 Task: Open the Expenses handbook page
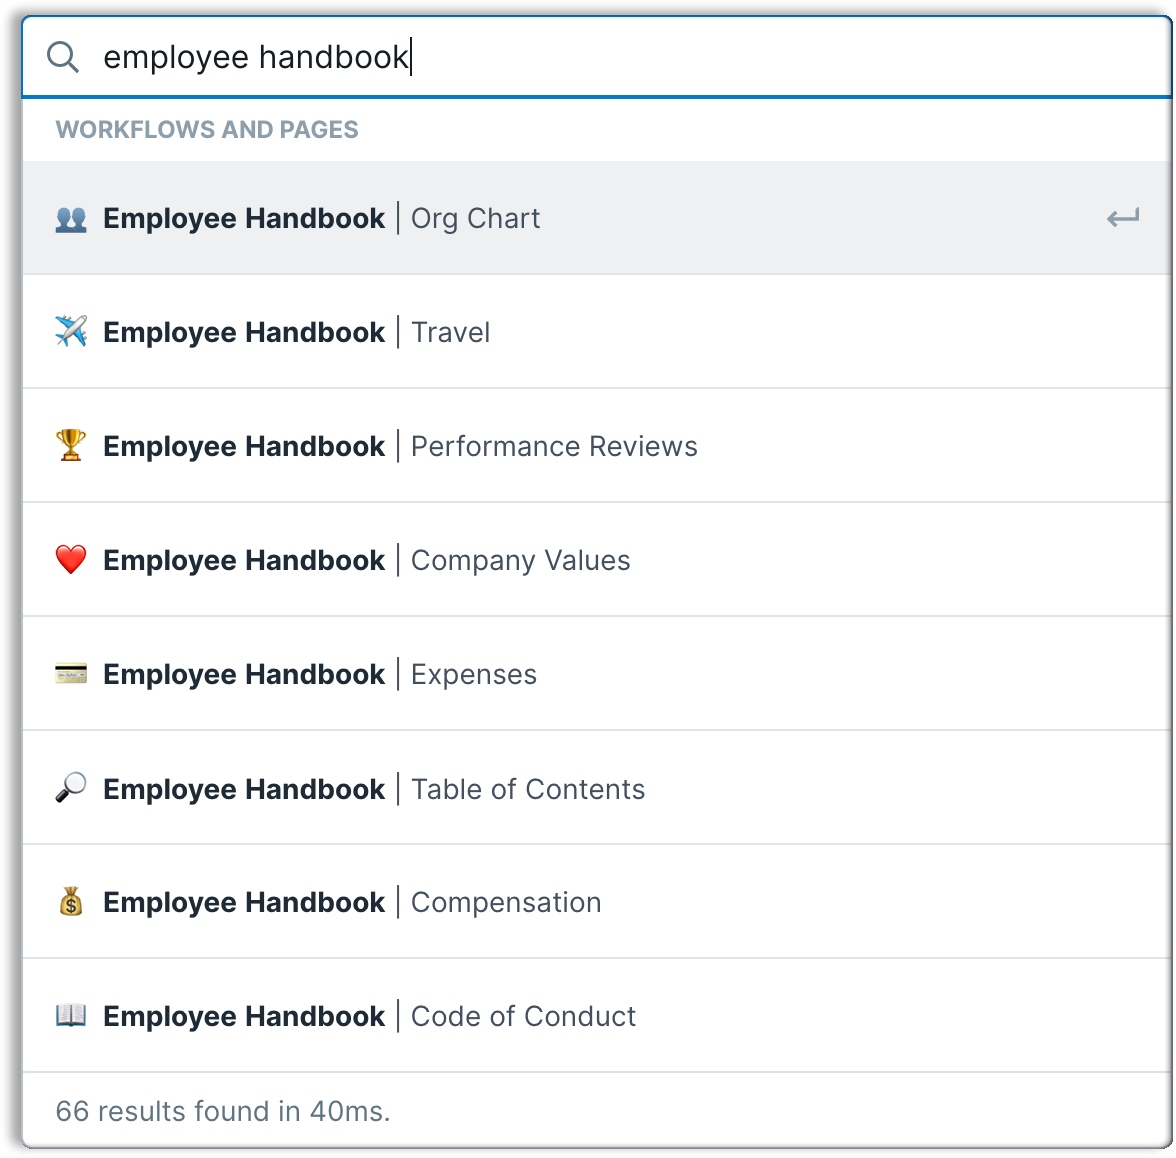point(473,675)
